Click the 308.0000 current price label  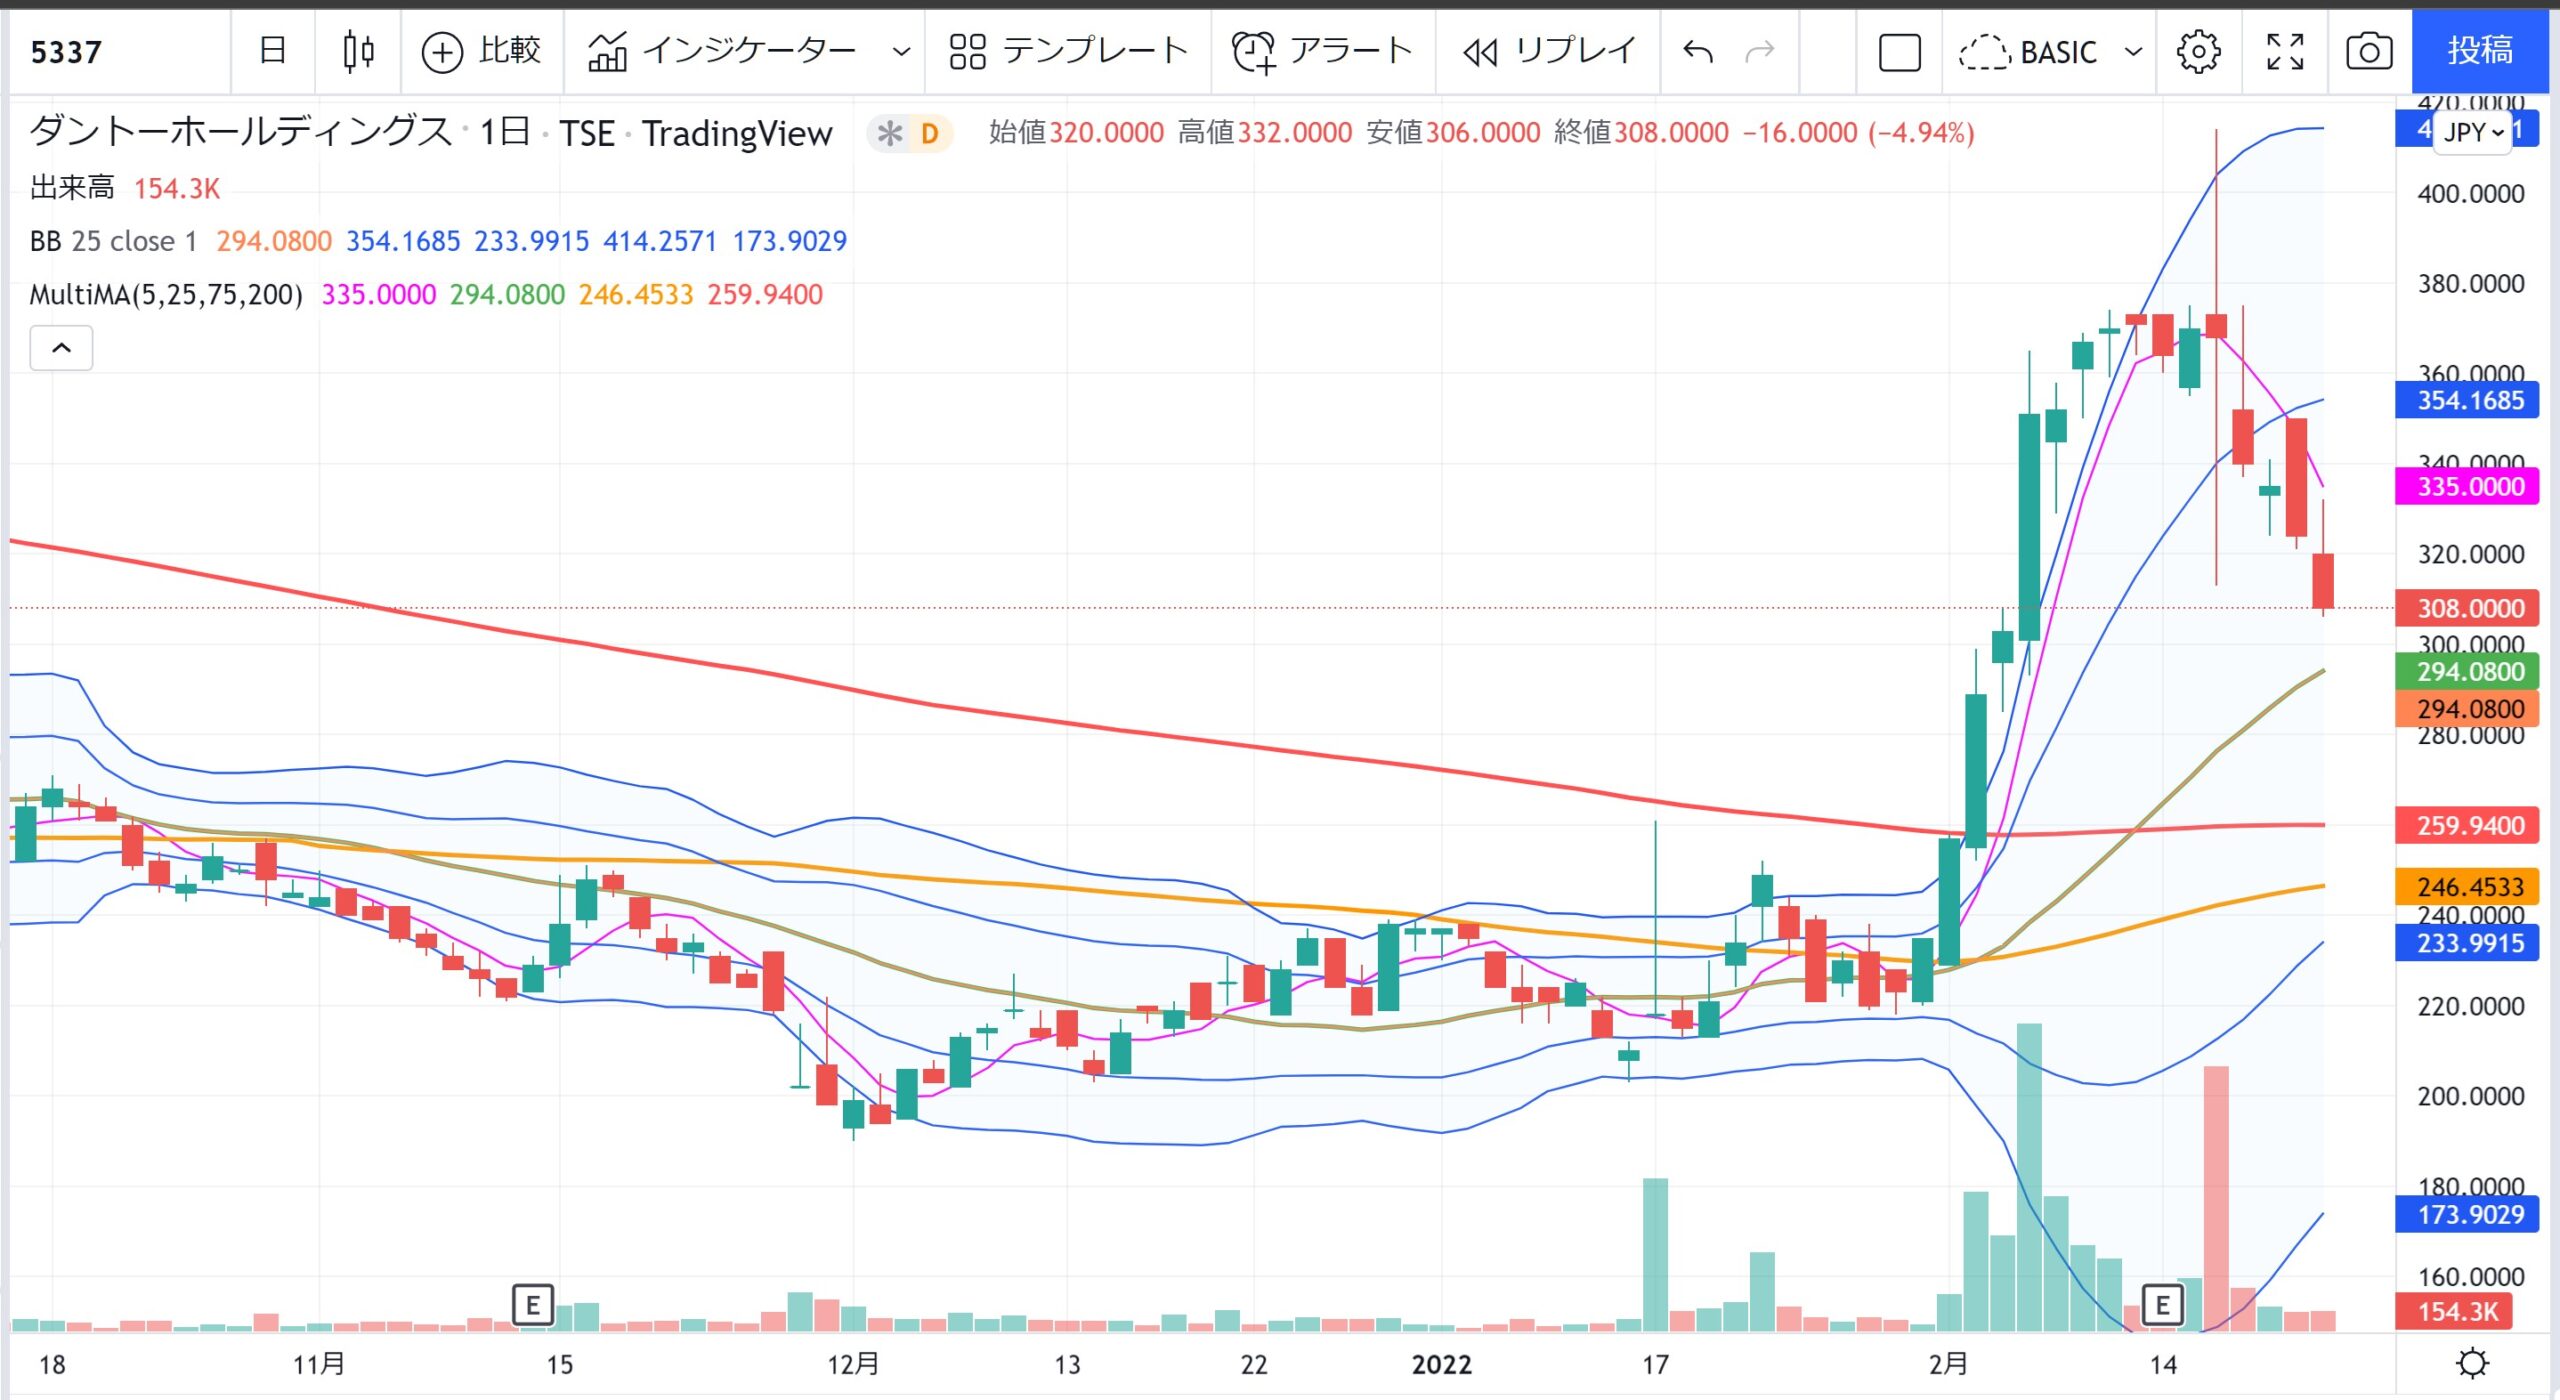2467,608
